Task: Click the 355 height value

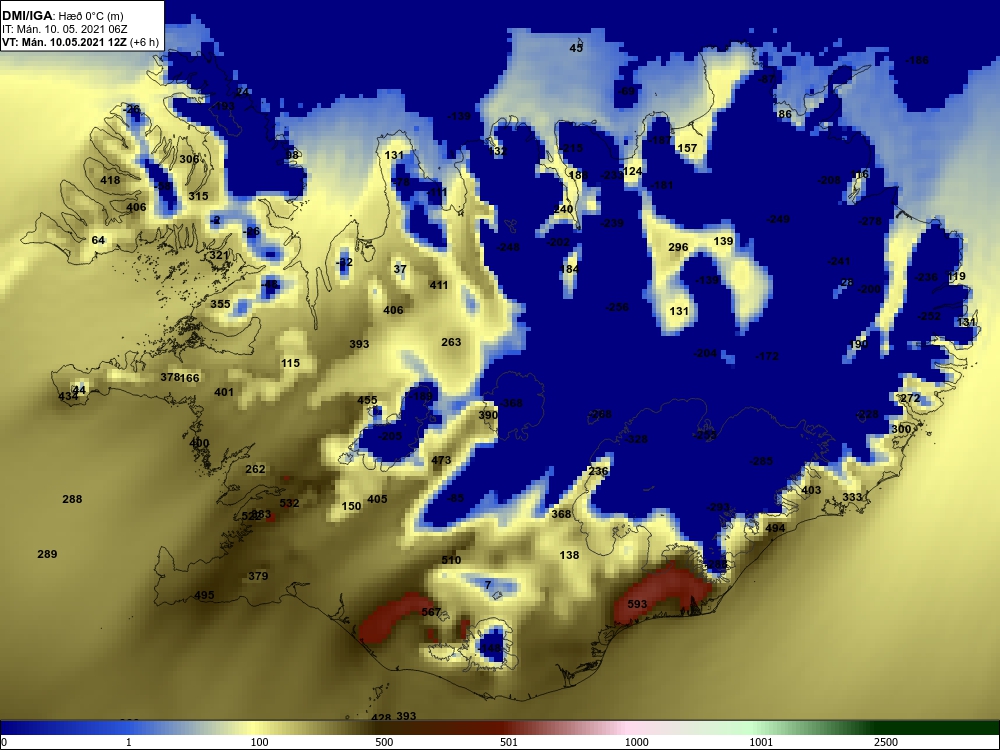Action: pyautogui.click(x=221, y=304)
